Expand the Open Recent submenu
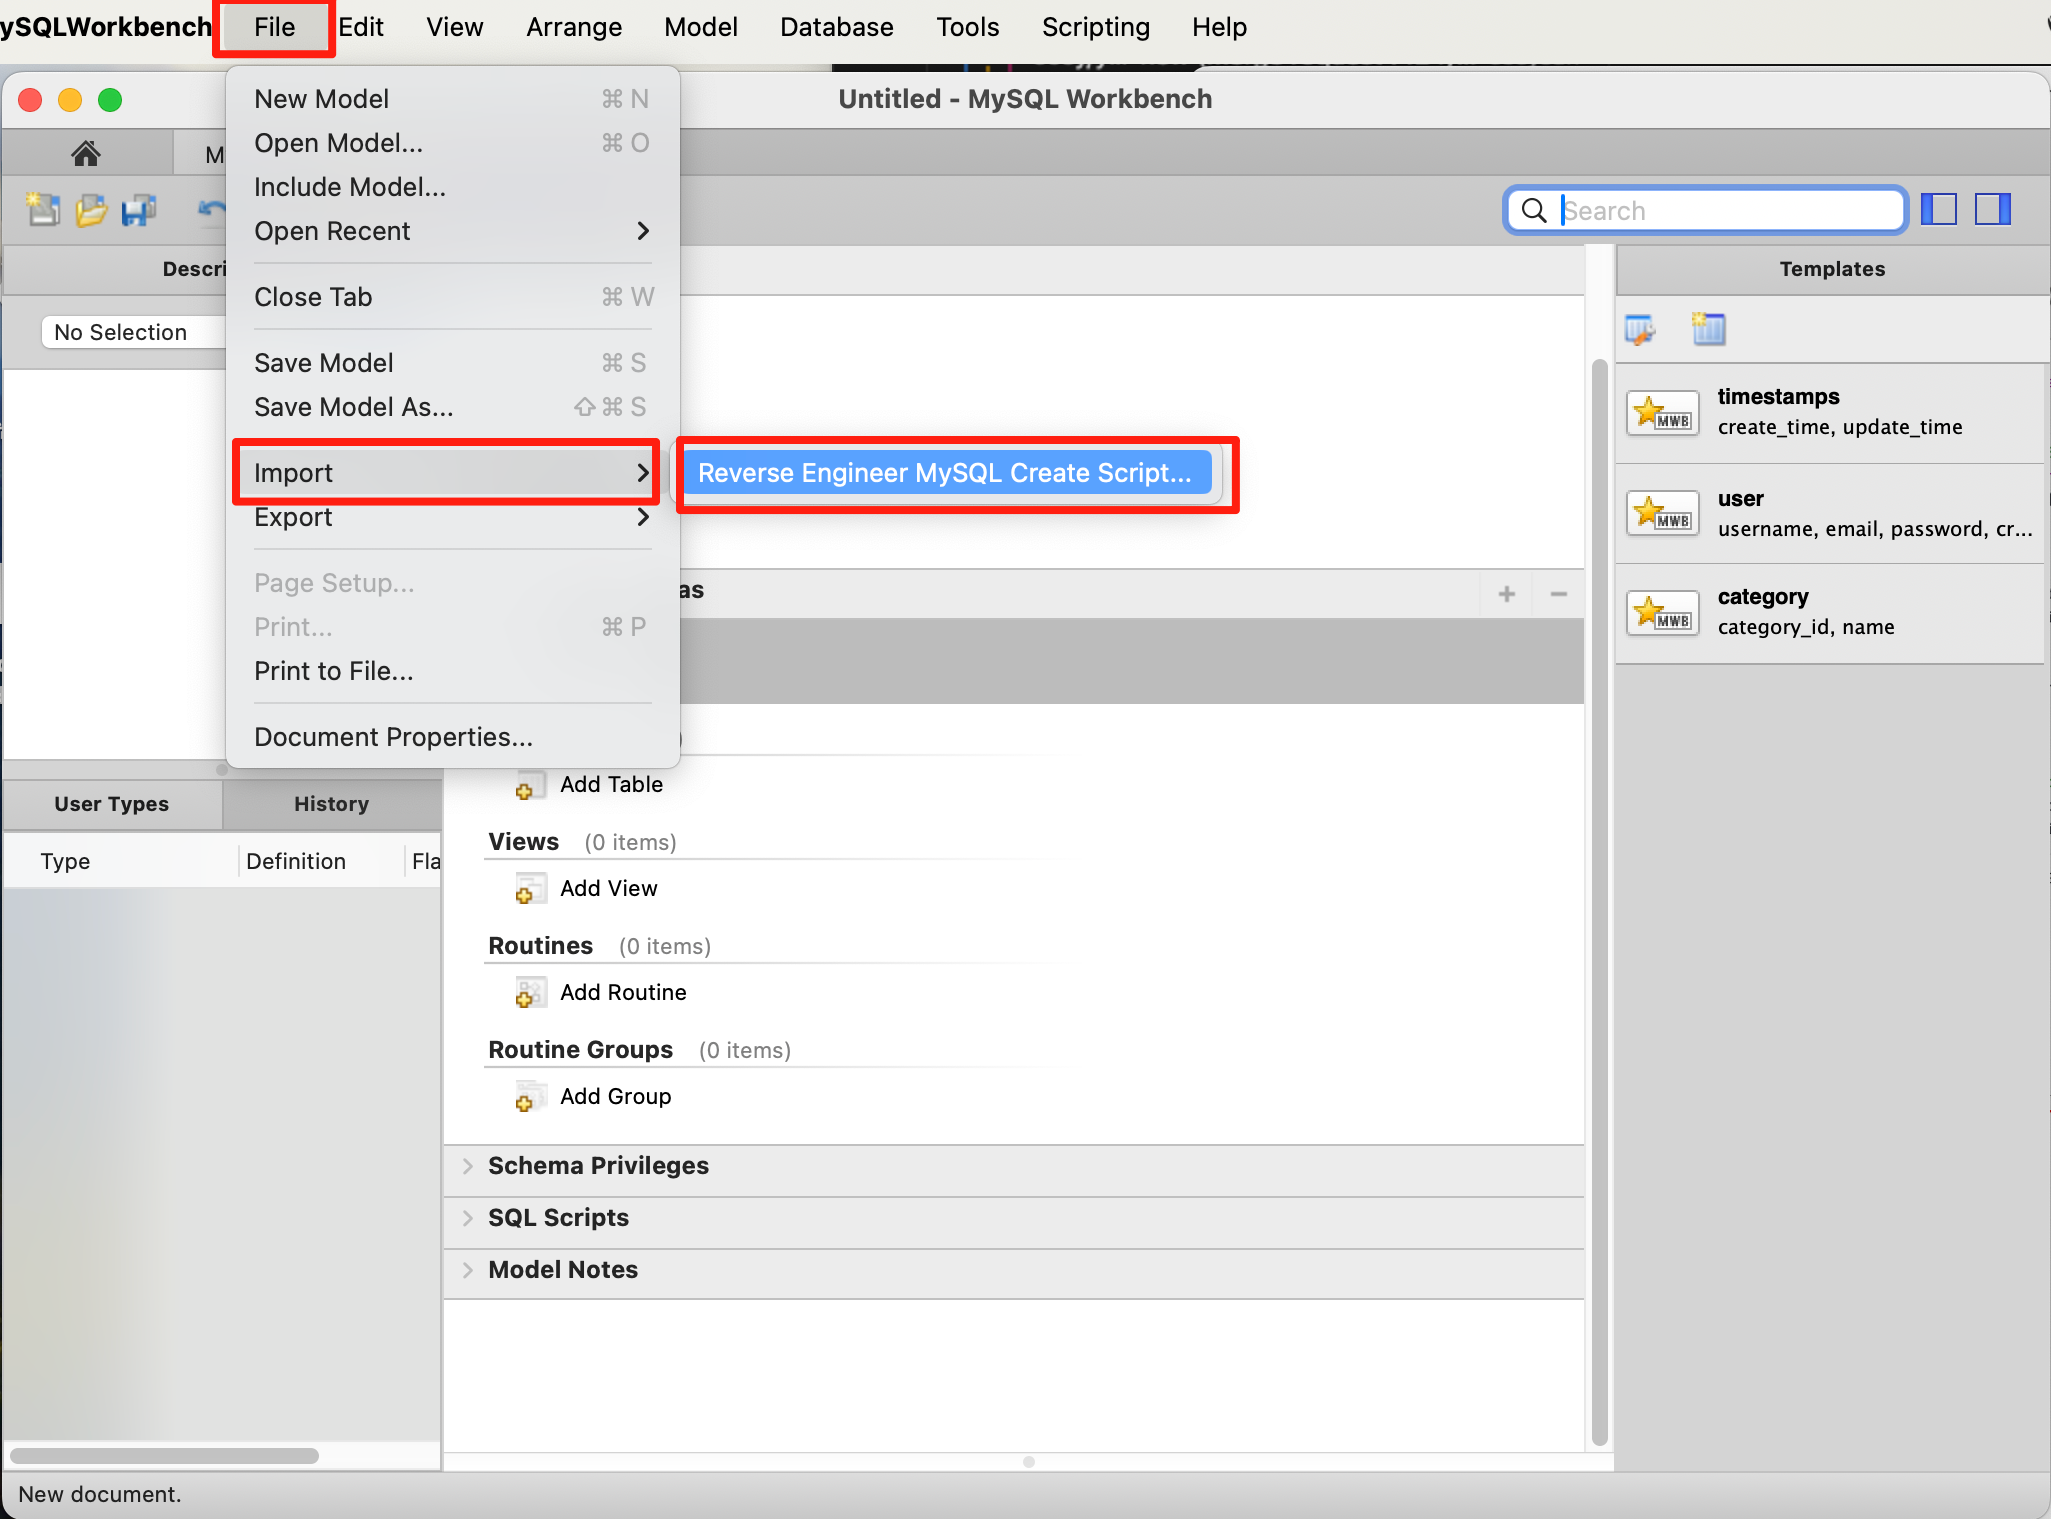Image resolution: width=2052 pixels, height=1520 pixels. pyautogui.click(x=452, y=231)
